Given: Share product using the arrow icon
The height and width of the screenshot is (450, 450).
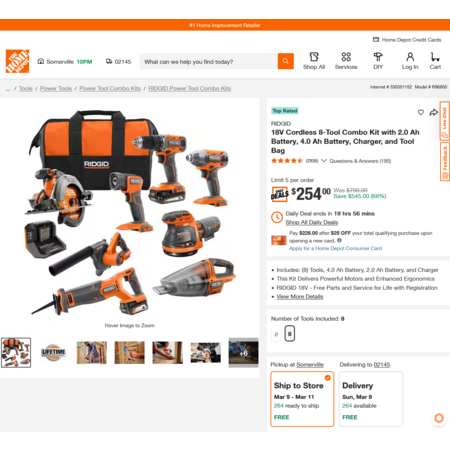Looking at the screenshot, I should point(433,113).
